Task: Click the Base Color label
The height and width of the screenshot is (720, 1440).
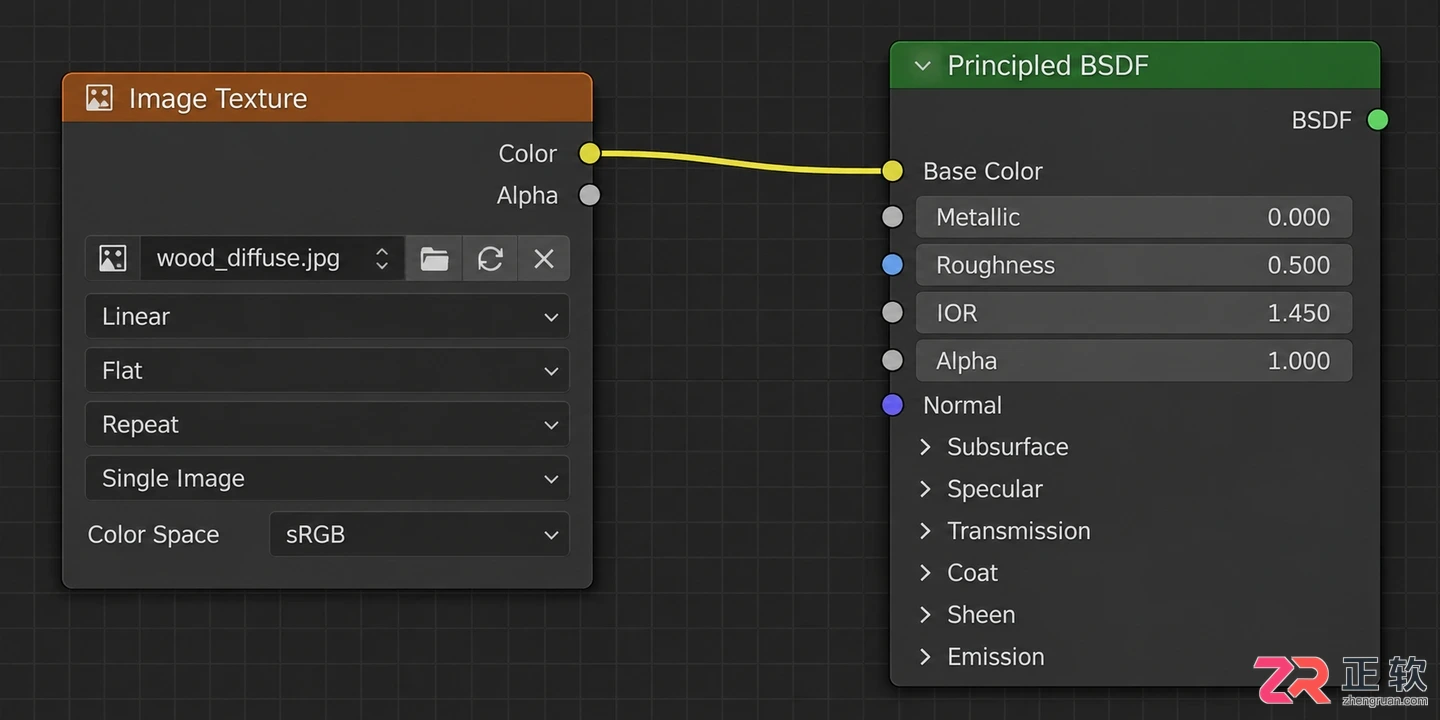Action: click(983, 171)
